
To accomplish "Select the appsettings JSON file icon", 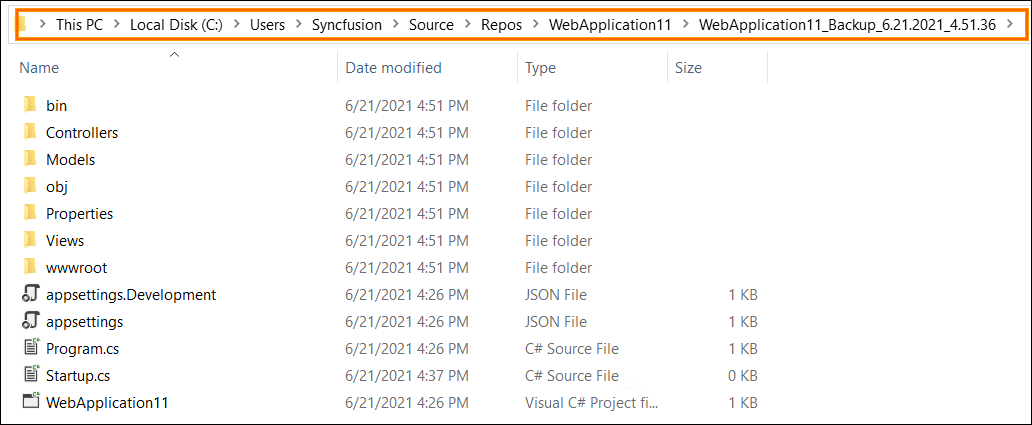I will (30, 321).
